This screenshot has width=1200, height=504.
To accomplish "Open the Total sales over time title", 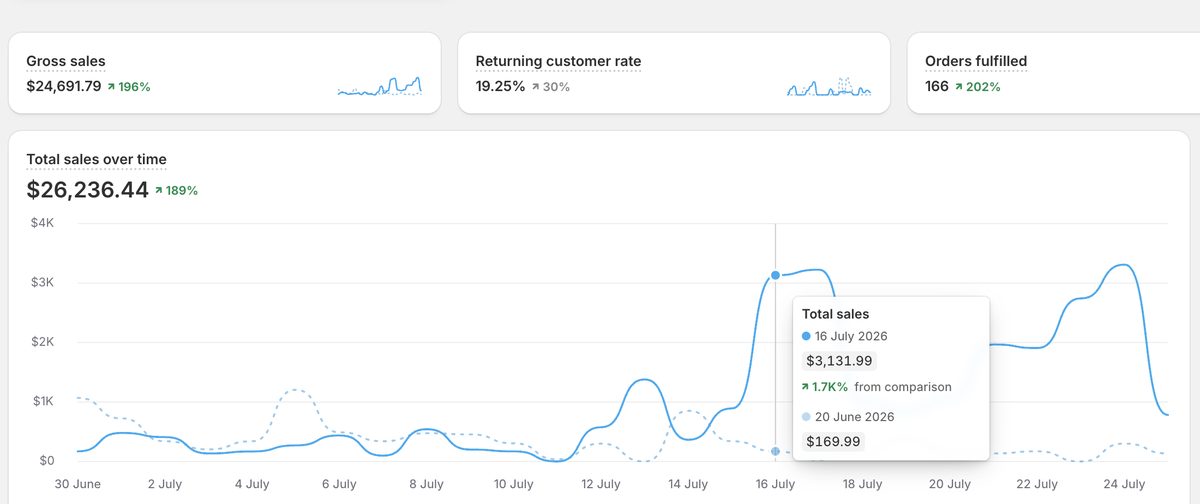I will click(97, 159).
